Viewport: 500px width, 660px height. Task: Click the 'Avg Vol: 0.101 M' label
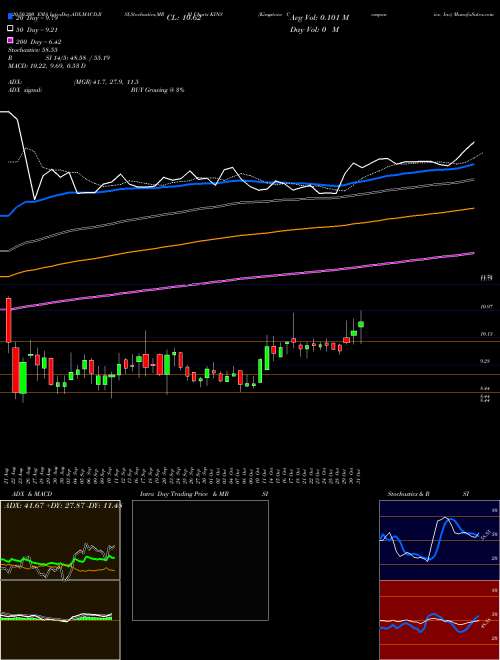point(319,18)
